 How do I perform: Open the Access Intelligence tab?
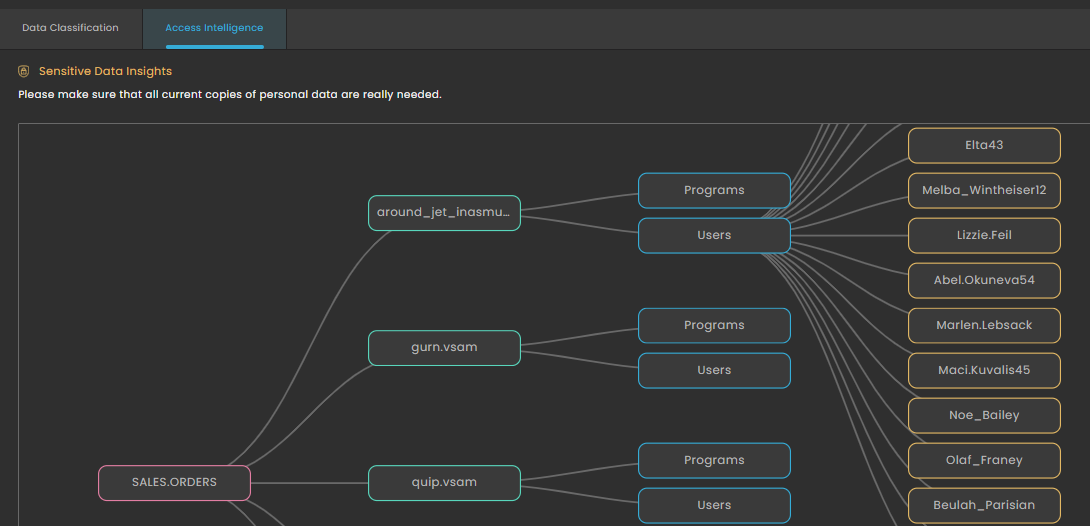(x=214, y=28)
